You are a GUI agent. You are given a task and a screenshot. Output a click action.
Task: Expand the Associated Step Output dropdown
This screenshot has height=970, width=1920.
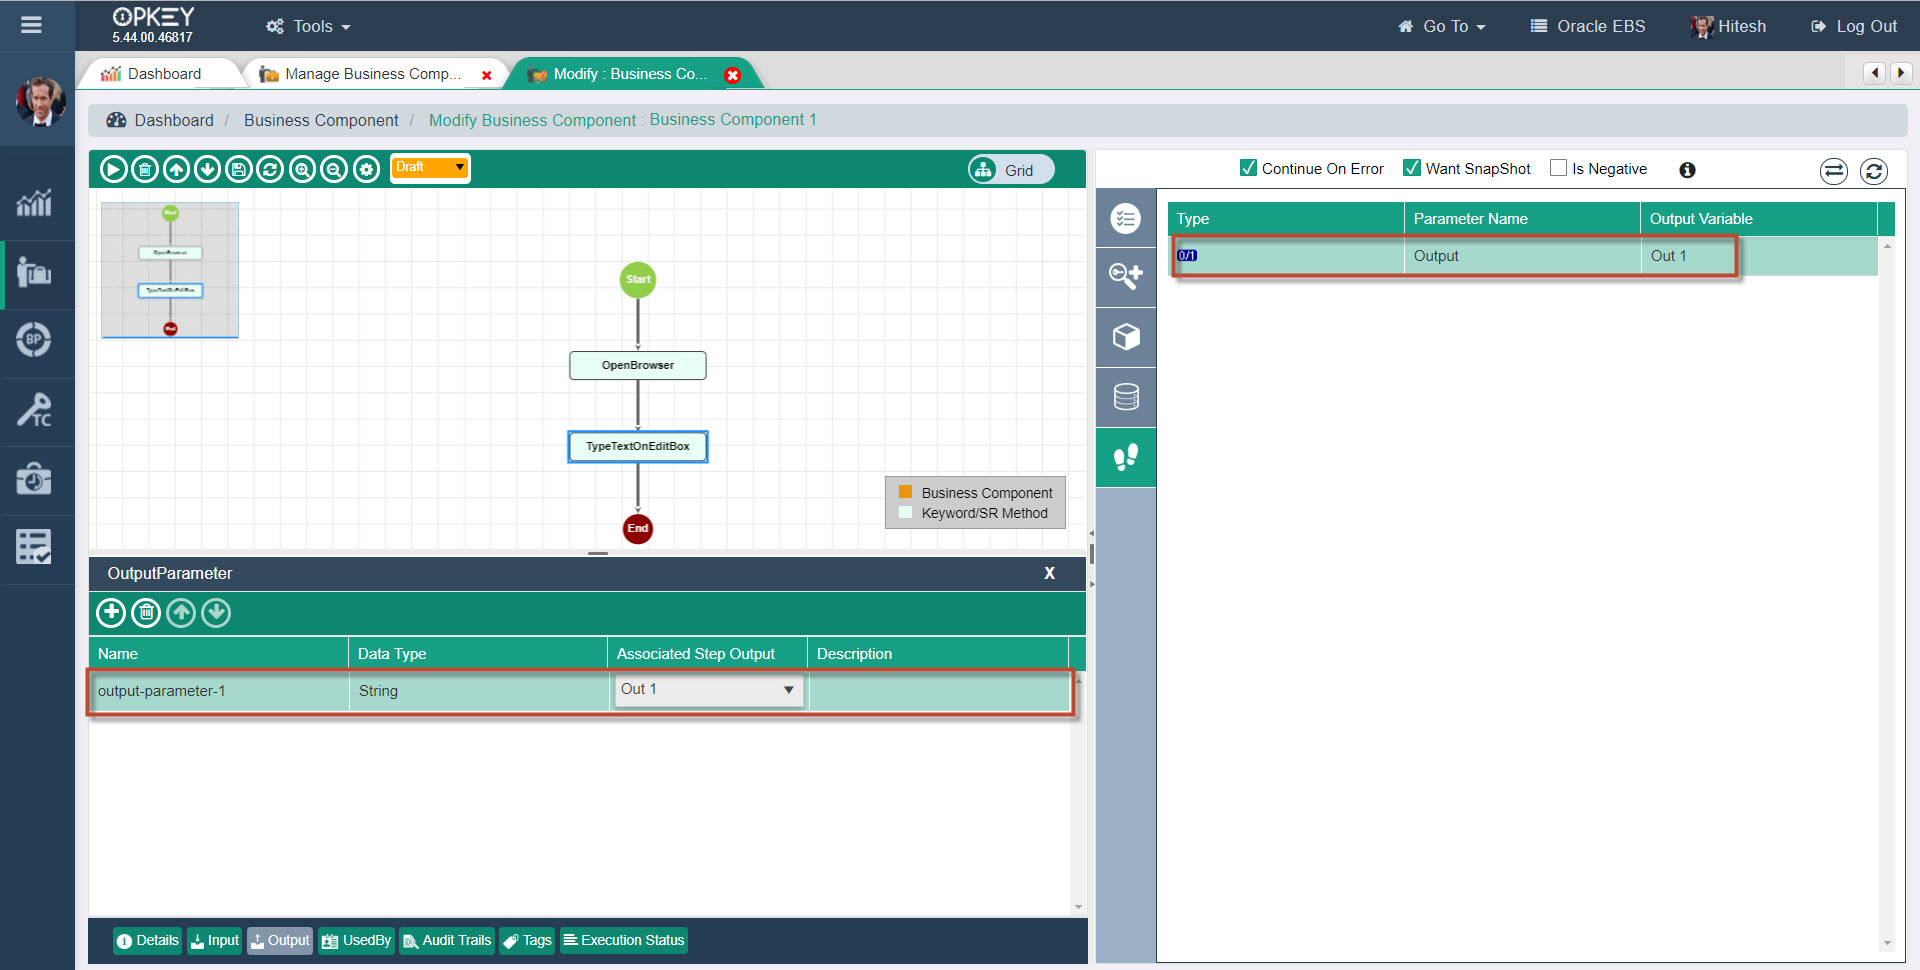click(788, 690)
